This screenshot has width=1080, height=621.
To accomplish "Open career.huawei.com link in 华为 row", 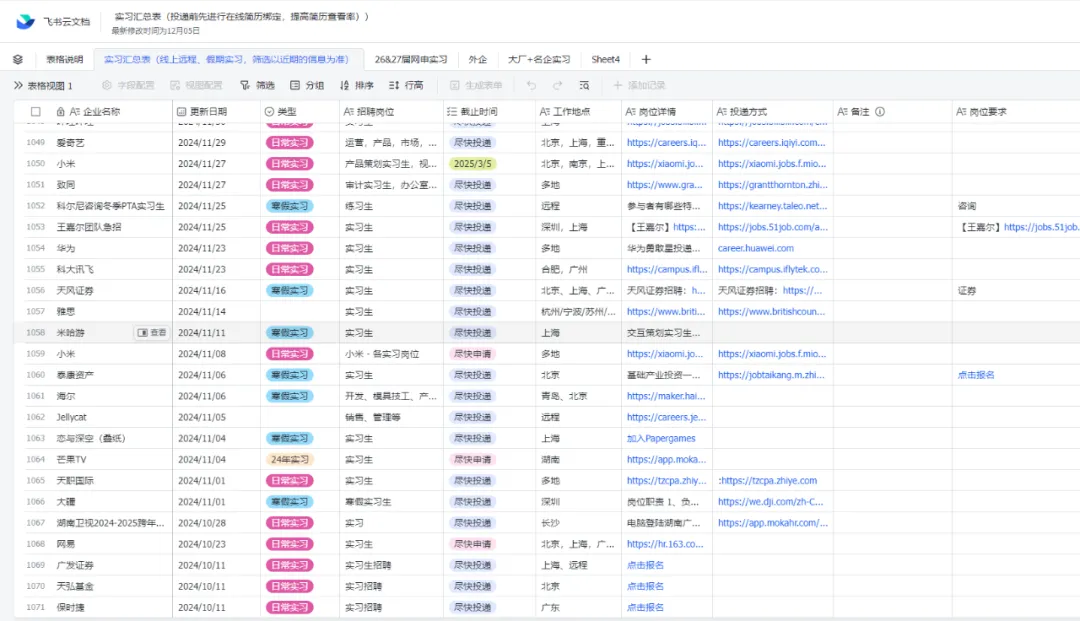I will pyautogui.click(x=756, y=248).
